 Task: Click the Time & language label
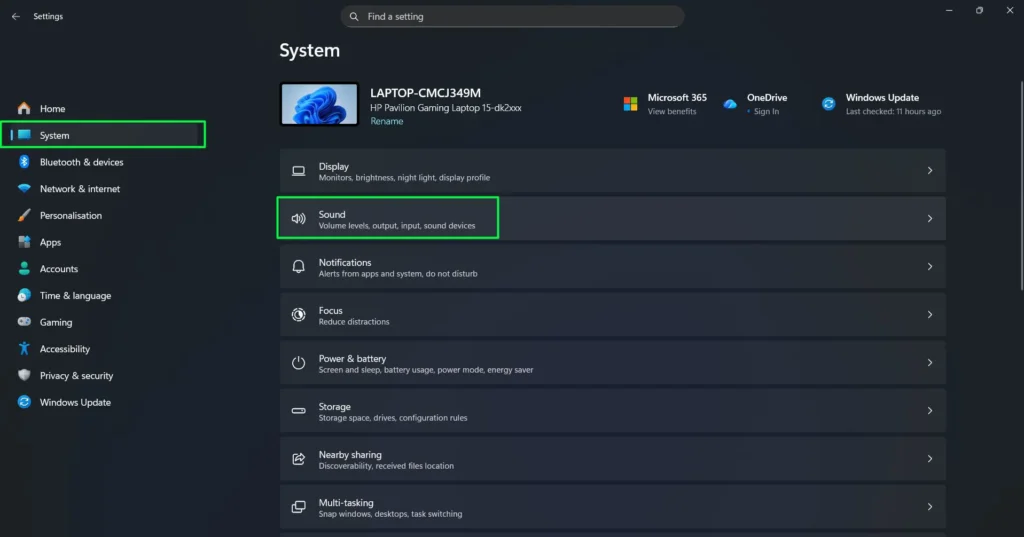tap(76, 295)
